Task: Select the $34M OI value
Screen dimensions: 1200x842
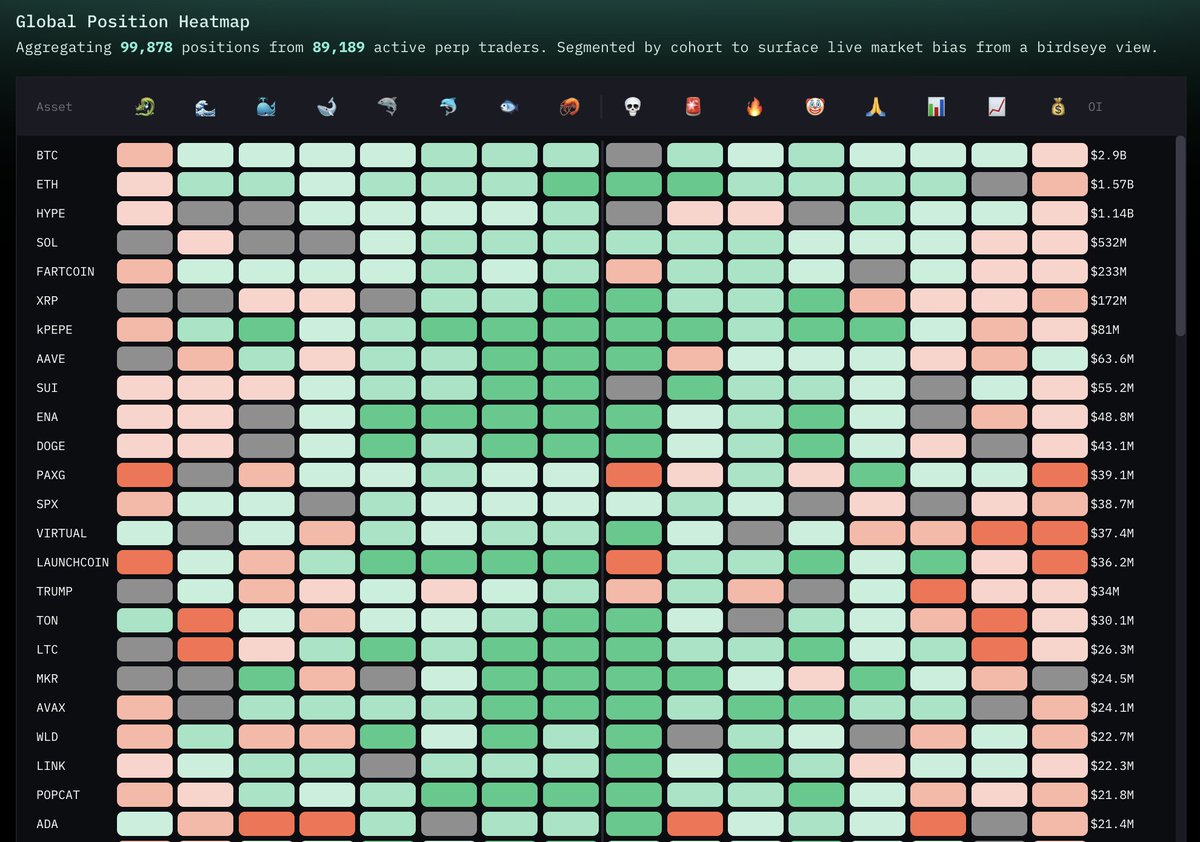Action: 1105,591
